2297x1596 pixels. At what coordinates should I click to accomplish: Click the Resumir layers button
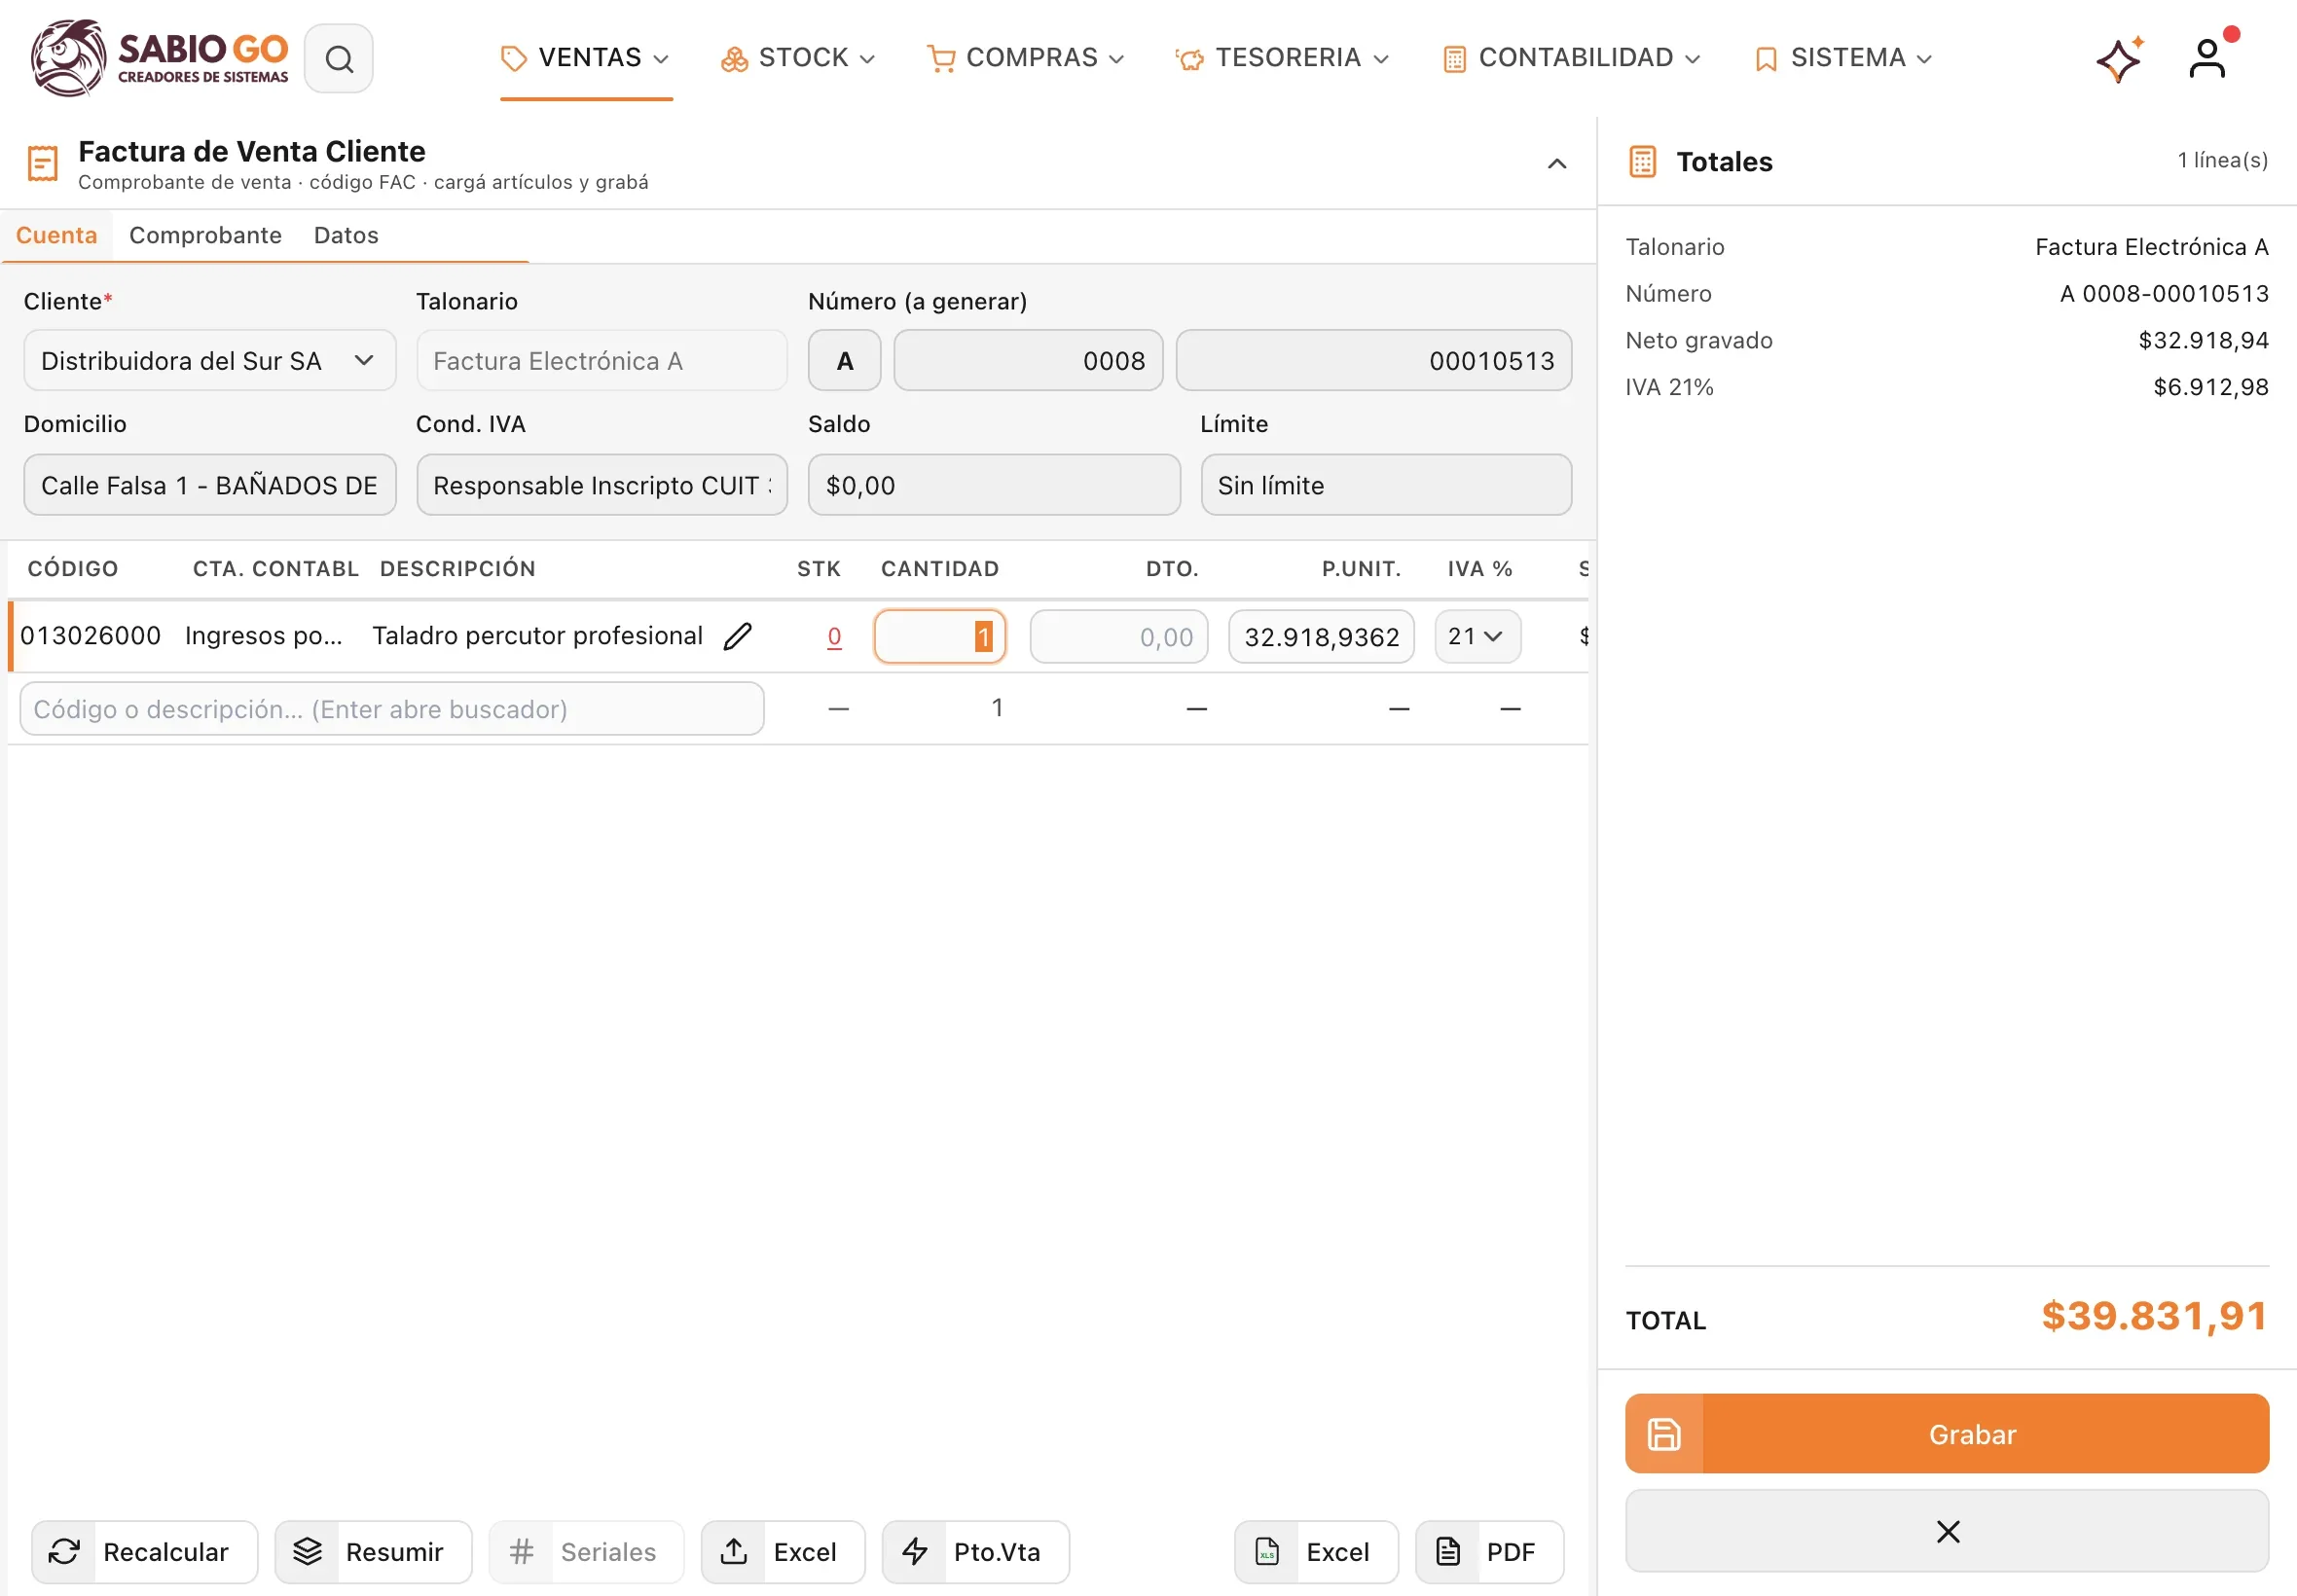click(373, 1552)
